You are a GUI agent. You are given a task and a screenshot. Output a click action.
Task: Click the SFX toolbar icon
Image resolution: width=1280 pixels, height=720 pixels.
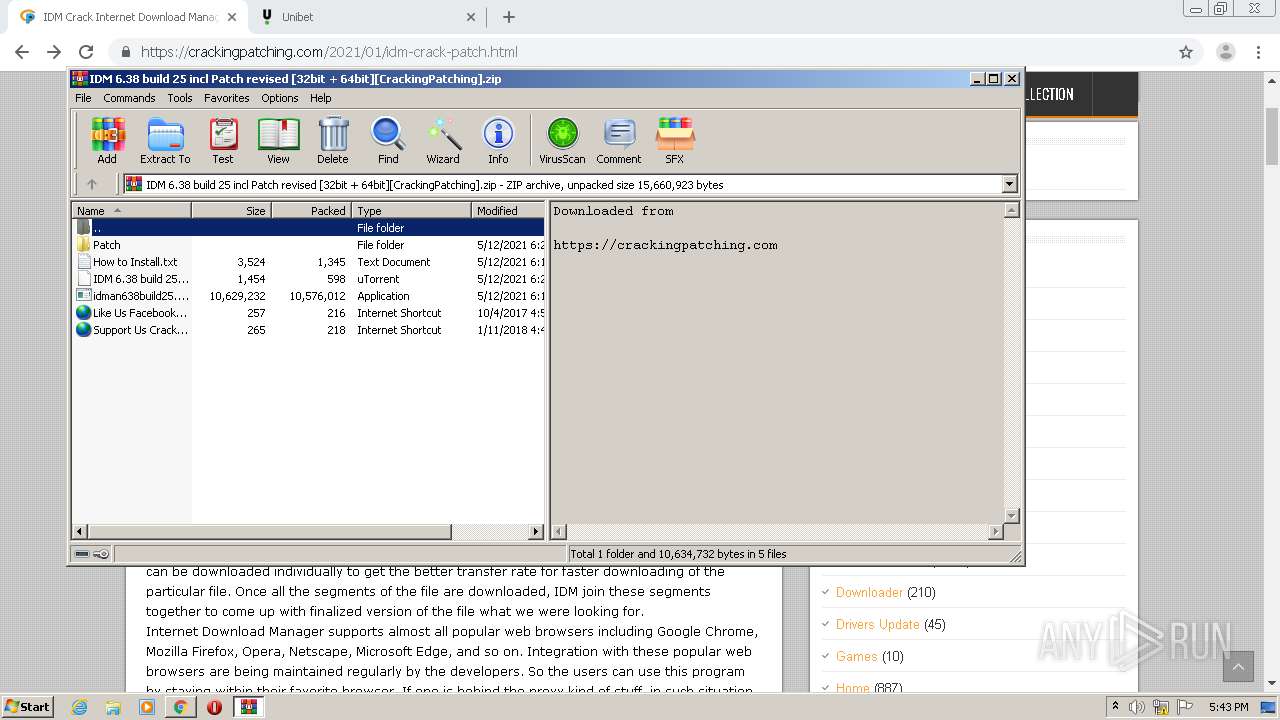[x=675, y=140]
